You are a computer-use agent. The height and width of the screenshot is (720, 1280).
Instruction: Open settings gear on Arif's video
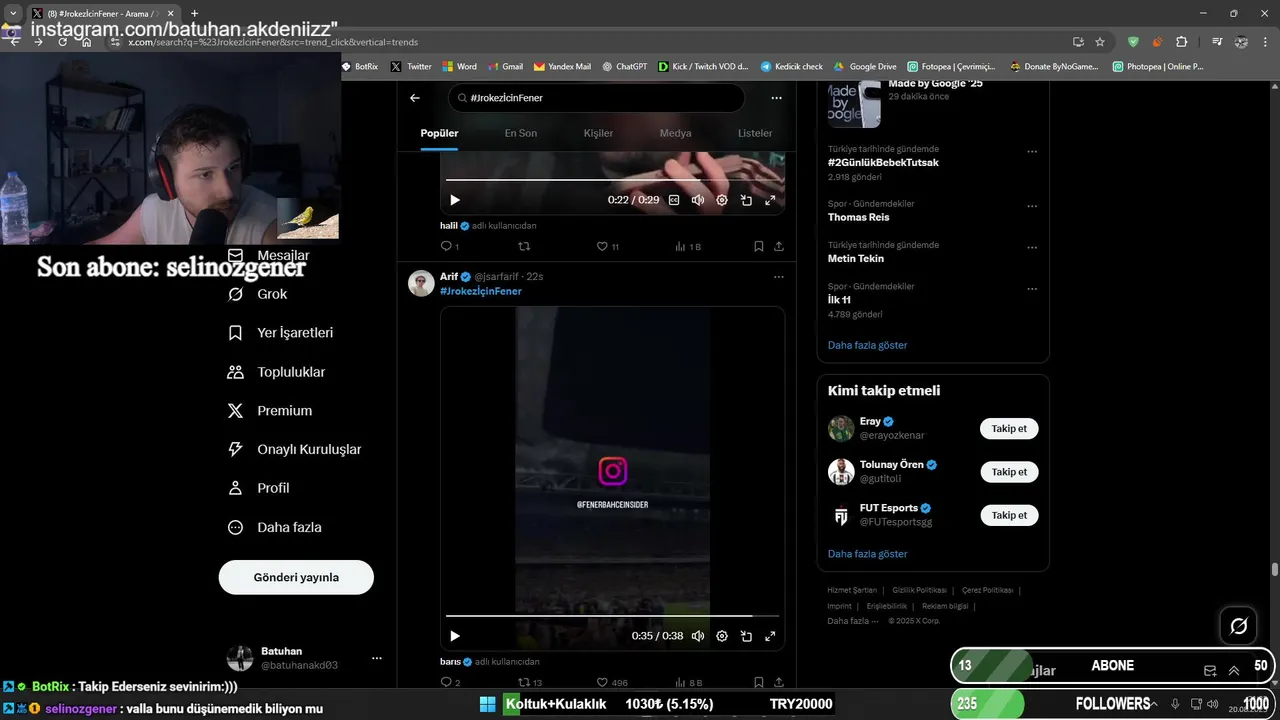click(722, 636)
